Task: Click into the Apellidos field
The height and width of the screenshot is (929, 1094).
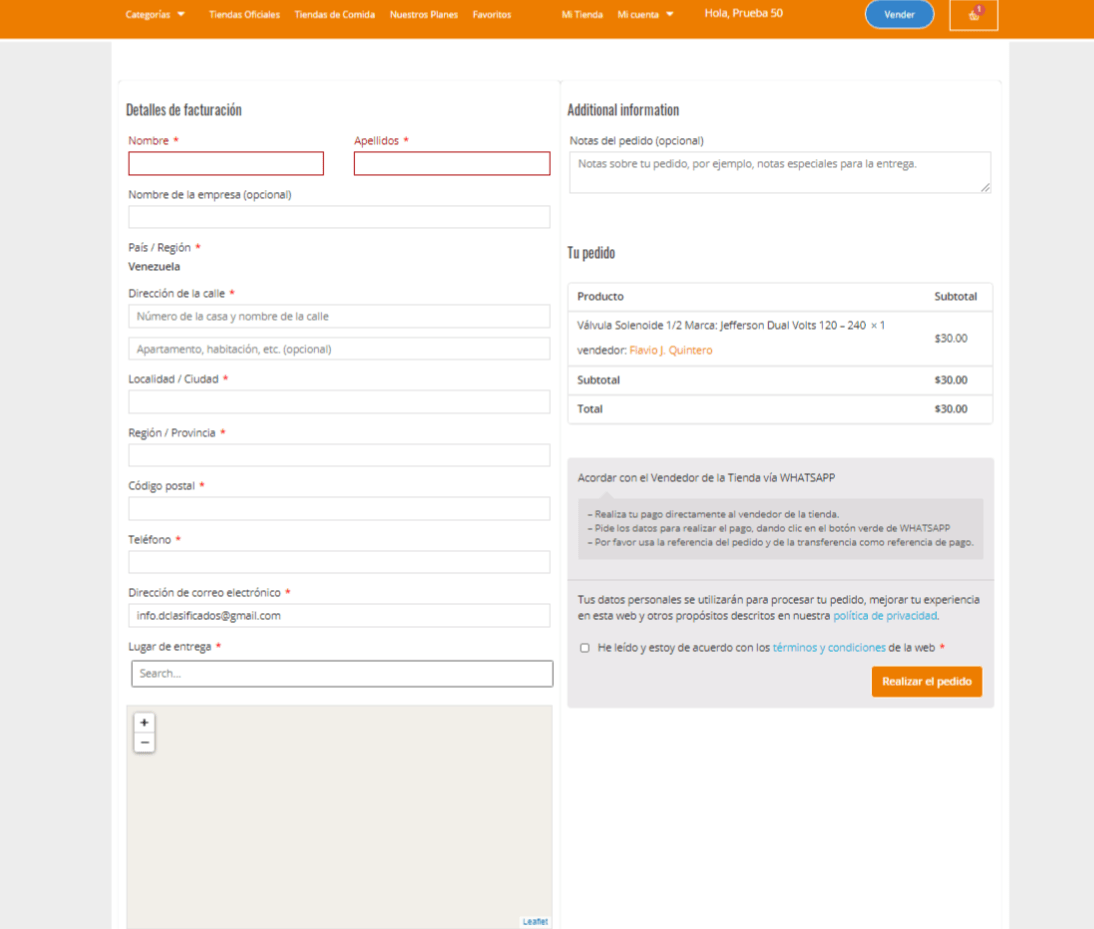Action: pyautogui.click(x=452, y=164)
